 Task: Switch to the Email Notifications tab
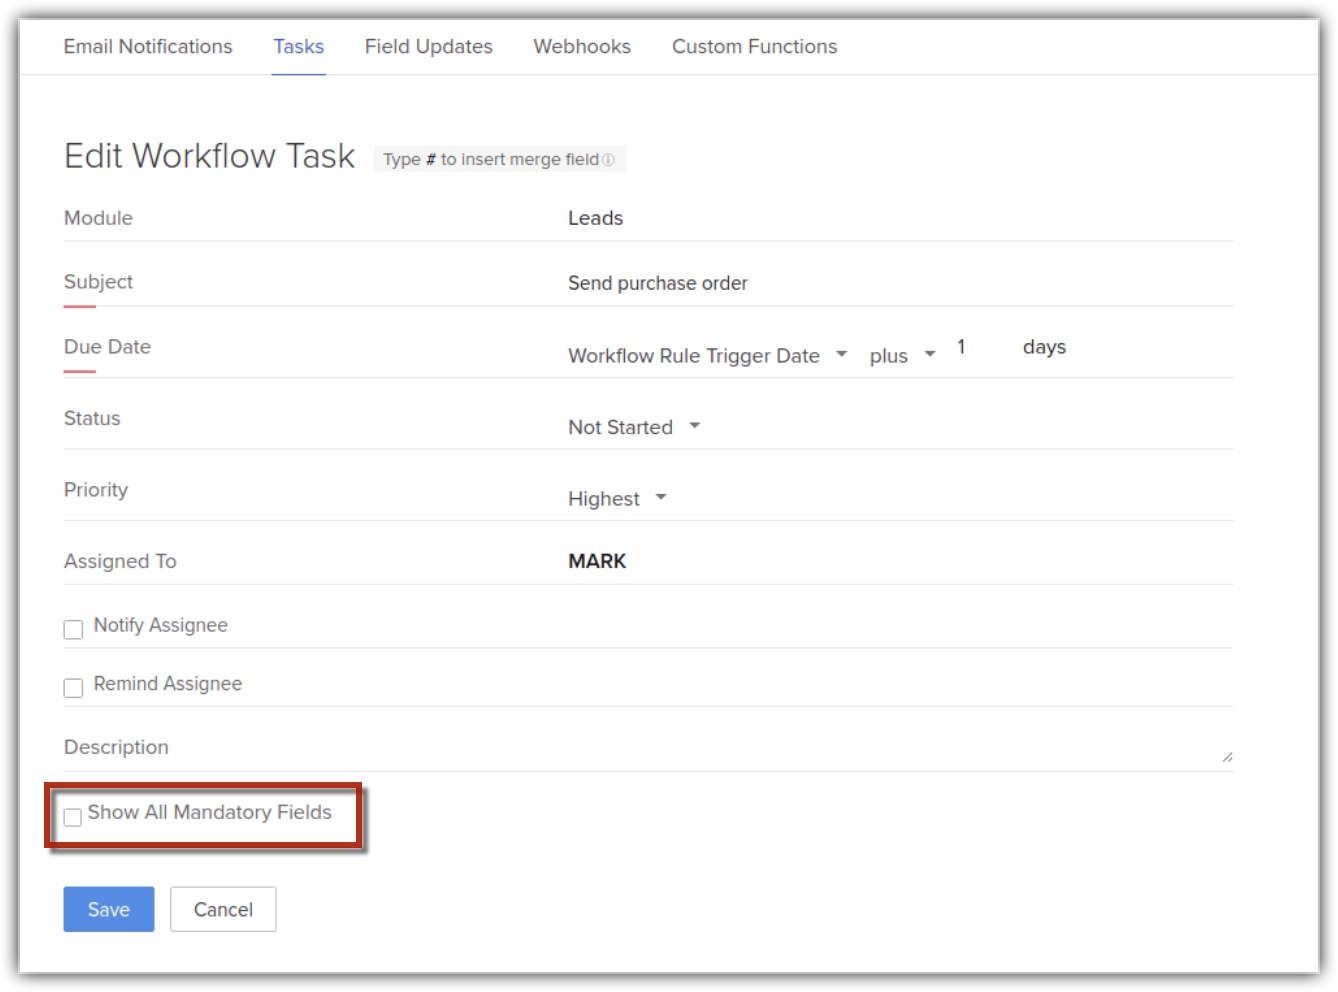148,47
